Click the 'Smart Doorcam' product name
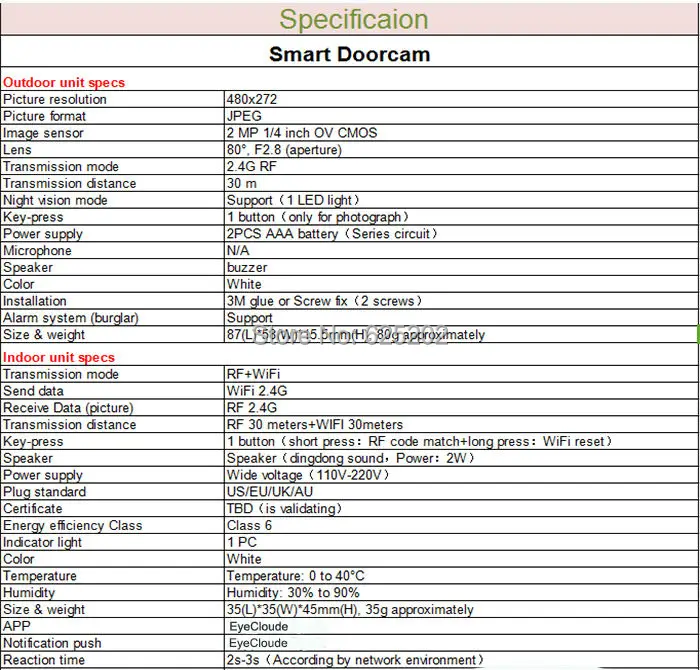This screenshot has height=670, width=700. click(350, 54)
